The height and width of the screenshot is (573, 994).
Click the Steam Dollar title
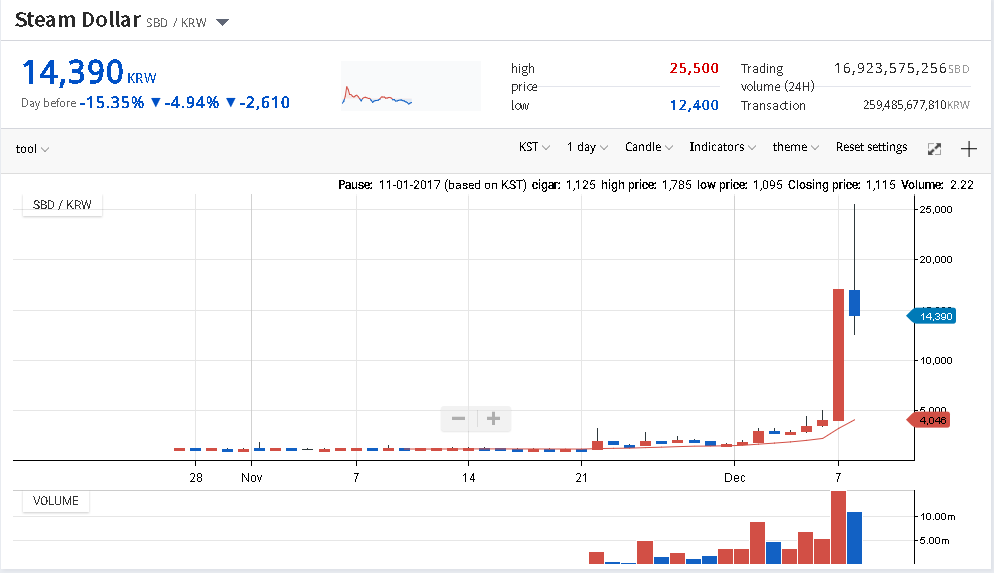77,20
